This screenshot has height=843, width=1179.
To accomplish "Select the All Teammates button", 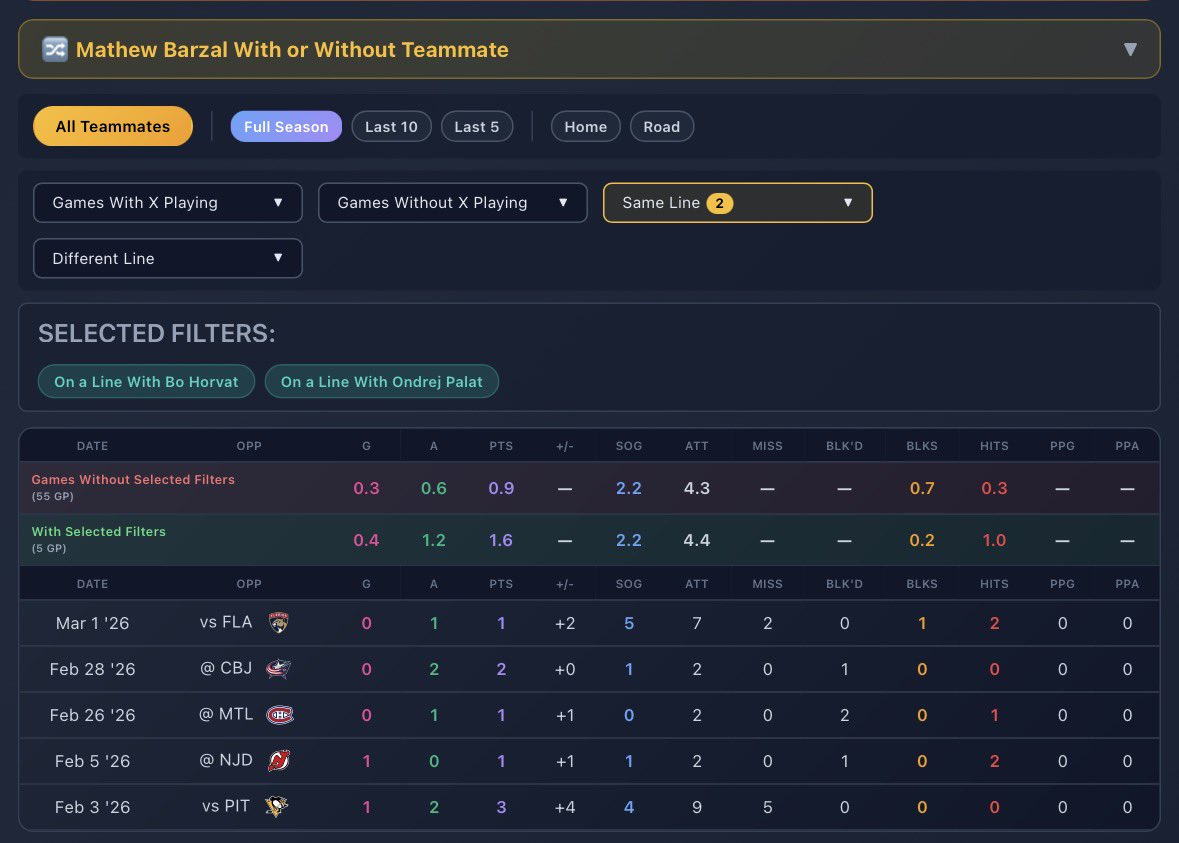I will tap(113, 126).
